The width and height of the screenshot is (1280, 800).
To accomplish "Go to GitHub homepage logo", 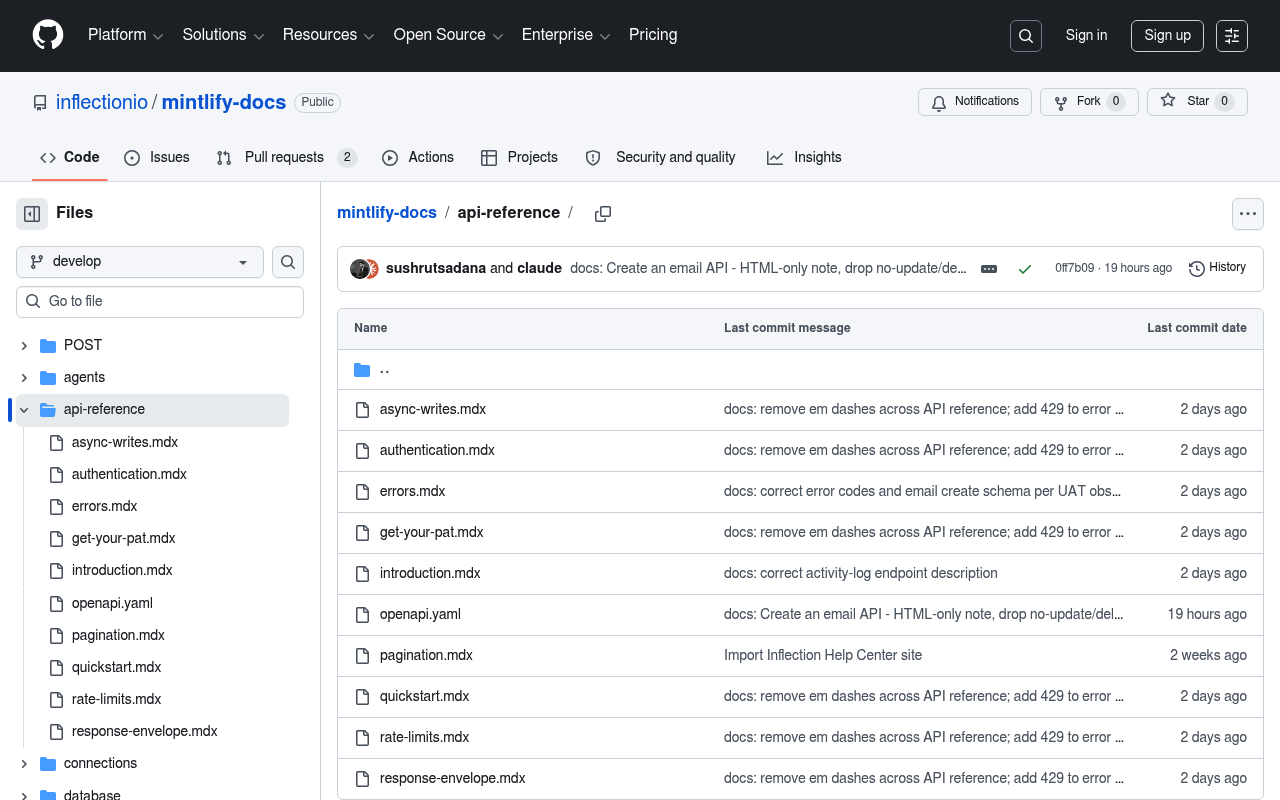I will (48, 35).
